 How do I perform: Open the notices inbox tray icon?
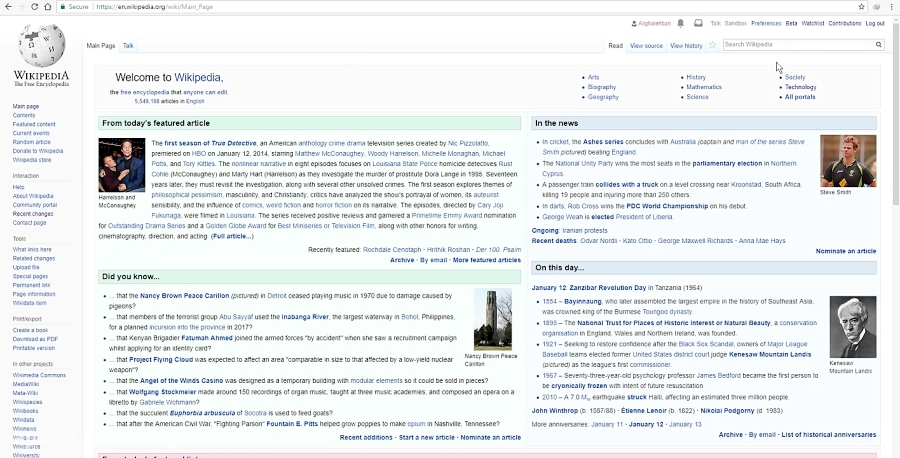pos(697,23)
